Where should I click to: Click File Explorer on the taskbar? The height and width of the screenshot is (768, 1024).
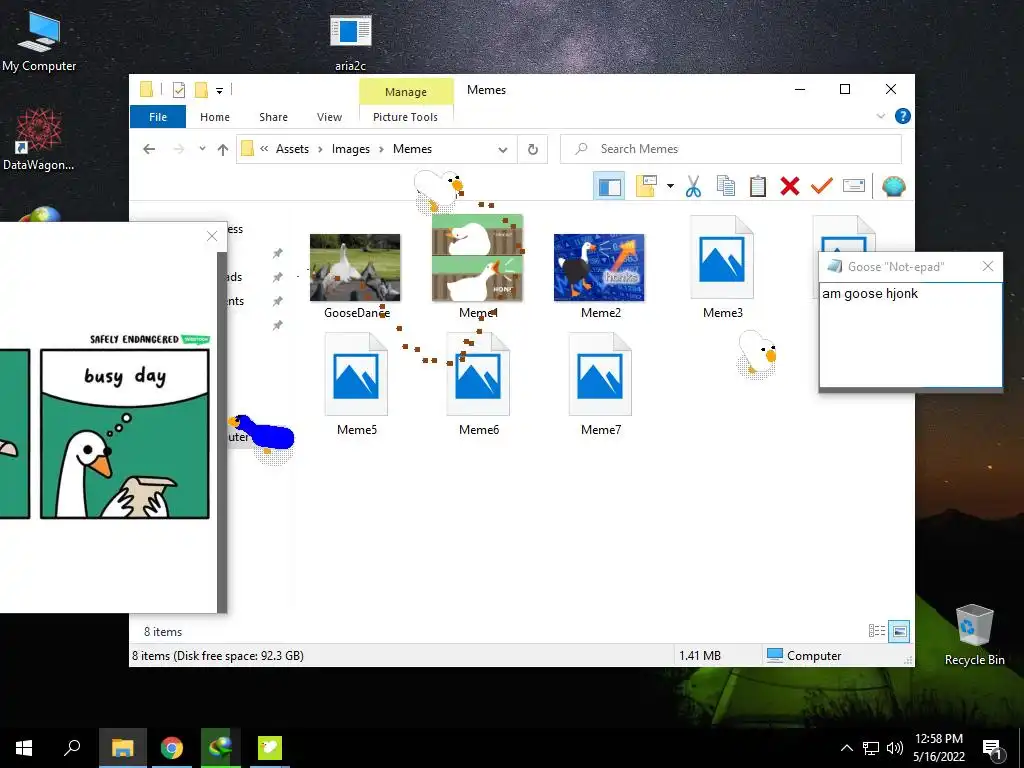coord(122,748)
